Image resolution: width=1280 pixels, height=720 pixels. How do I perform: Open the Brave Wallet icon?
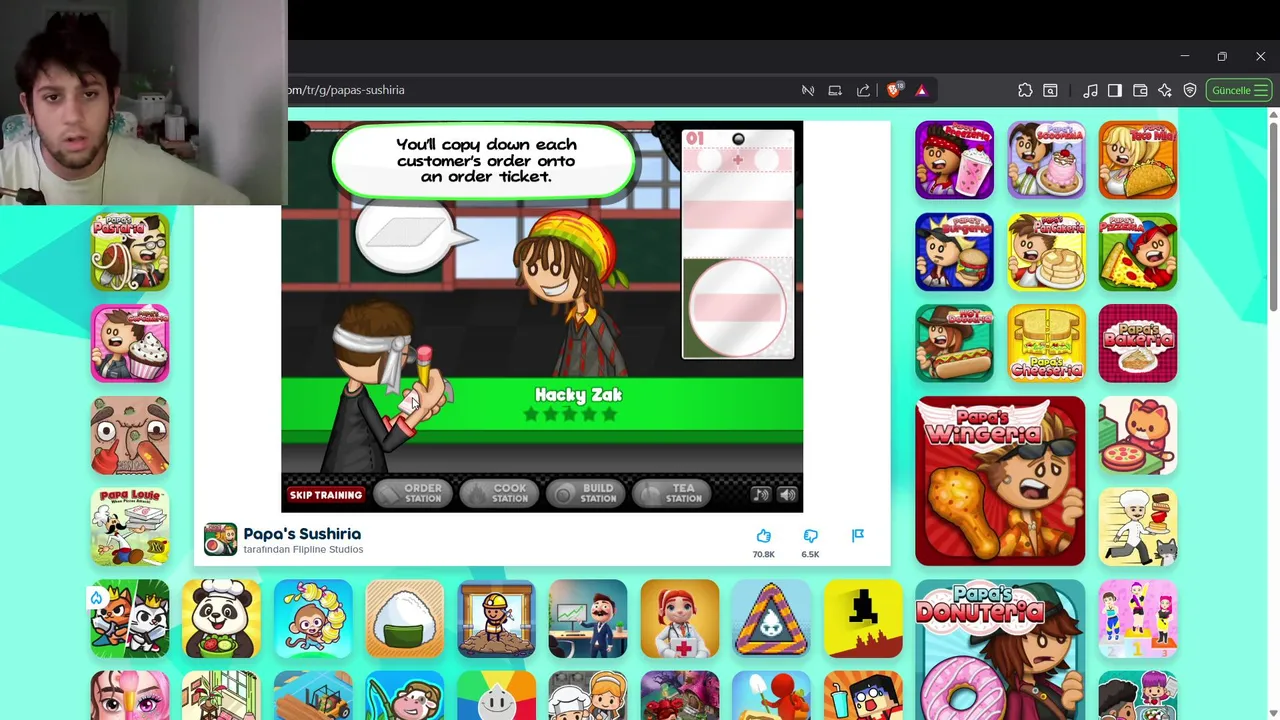(x=1140, y=90)
